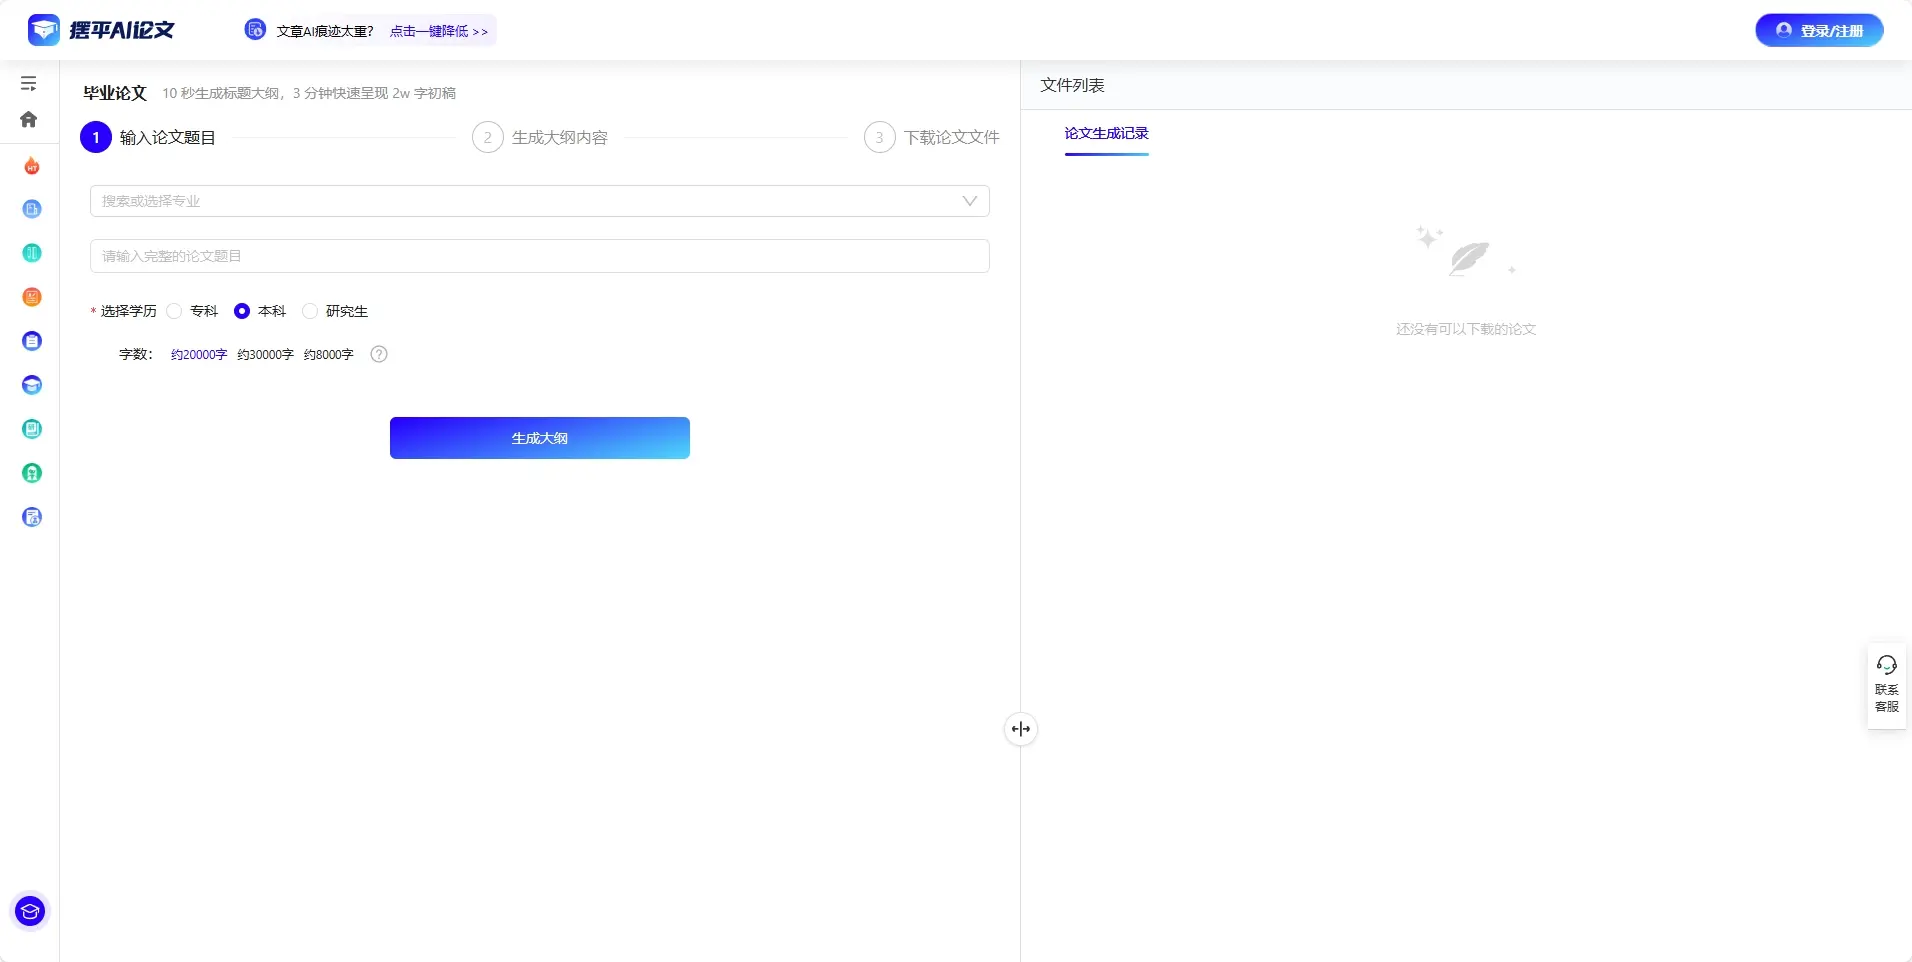The width and height of the screenshot is (1912, 962).
Task: Select the 本科 education radio button
Action: 242,311
